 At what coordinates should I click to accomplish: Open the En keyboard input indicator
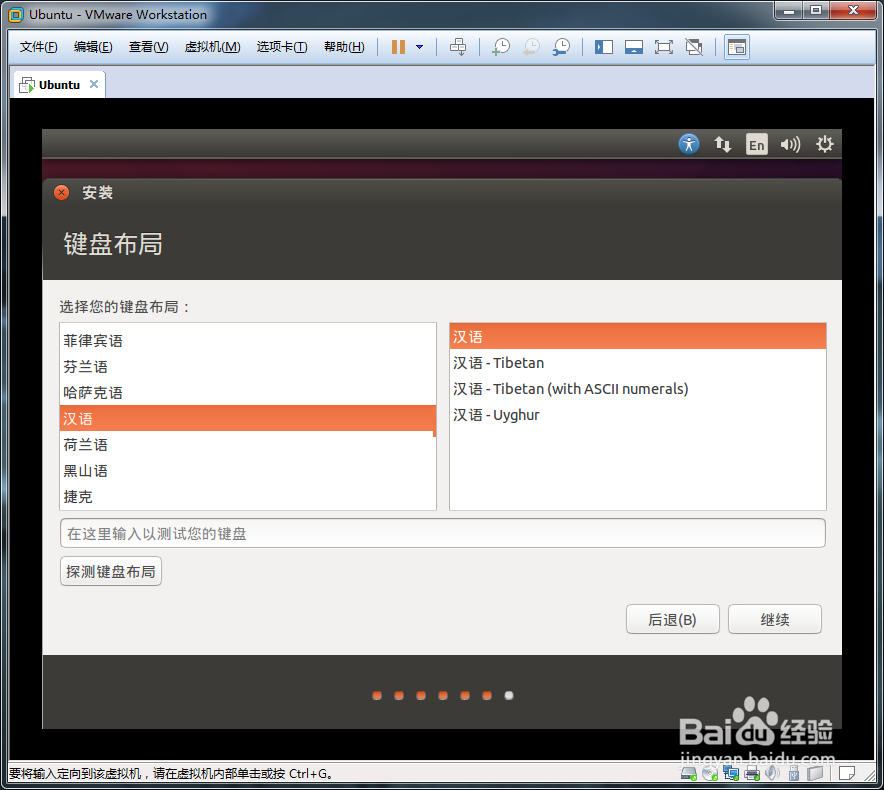point(757,144)
